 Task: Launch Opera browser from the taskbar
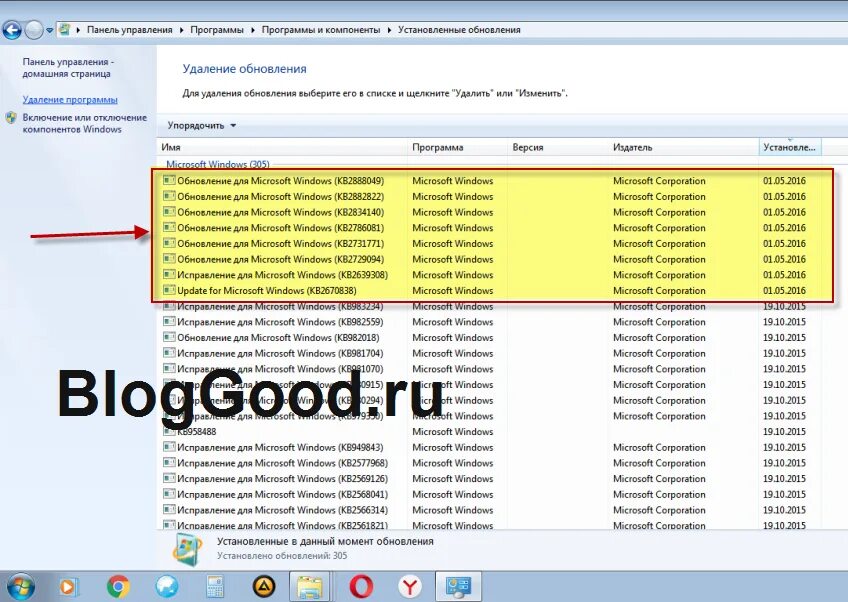361,586
